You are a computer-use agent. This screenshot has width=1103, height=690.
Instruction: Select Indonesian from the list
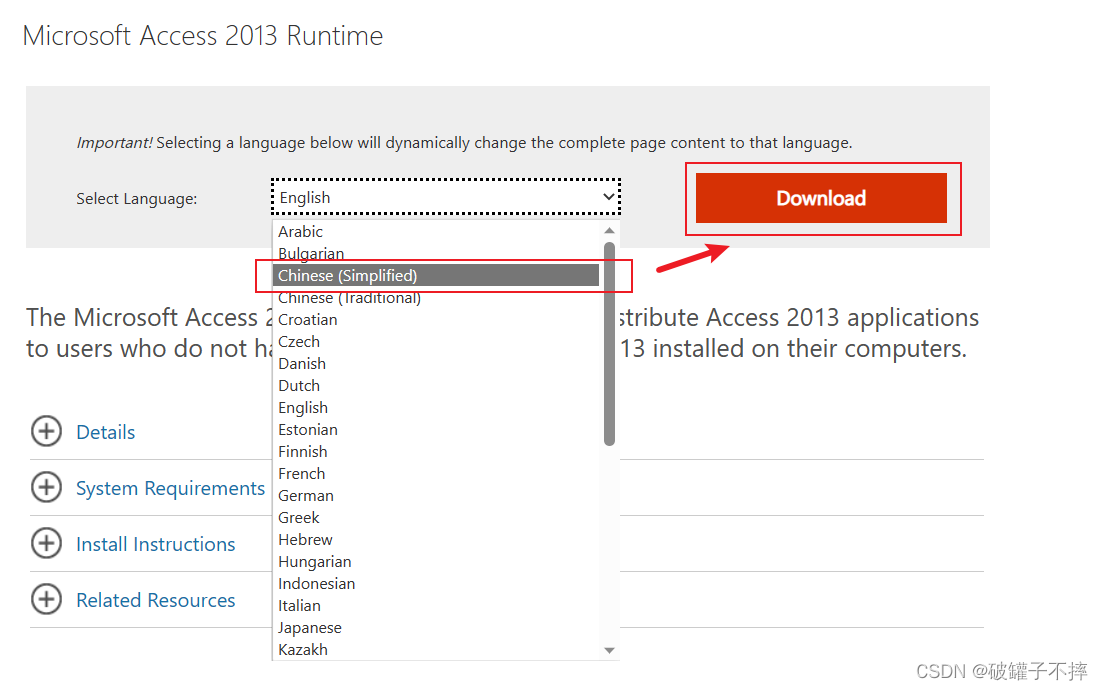point(436,583)
